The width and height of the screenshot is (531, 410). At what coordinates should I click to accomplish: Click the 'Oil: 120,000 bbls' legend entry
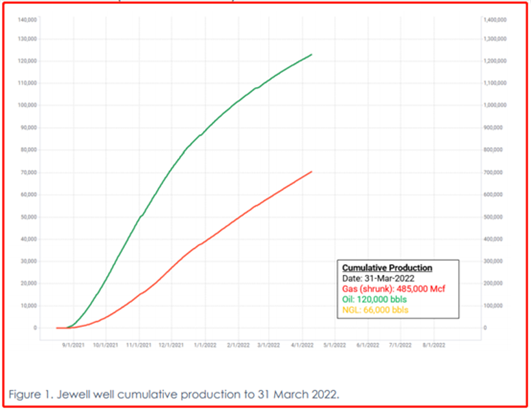[375, 299]
